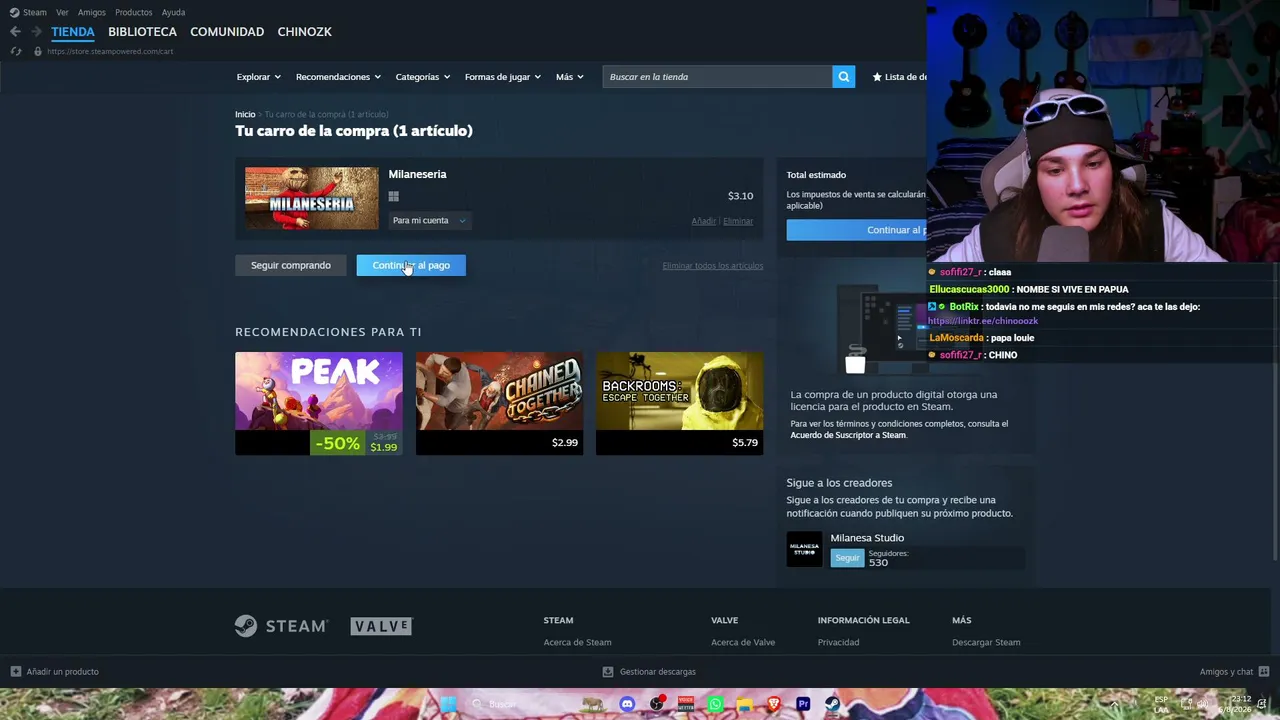Open the Privacidad footer link
Viewport: 1280px width, 720px height.
click(839, 642)
